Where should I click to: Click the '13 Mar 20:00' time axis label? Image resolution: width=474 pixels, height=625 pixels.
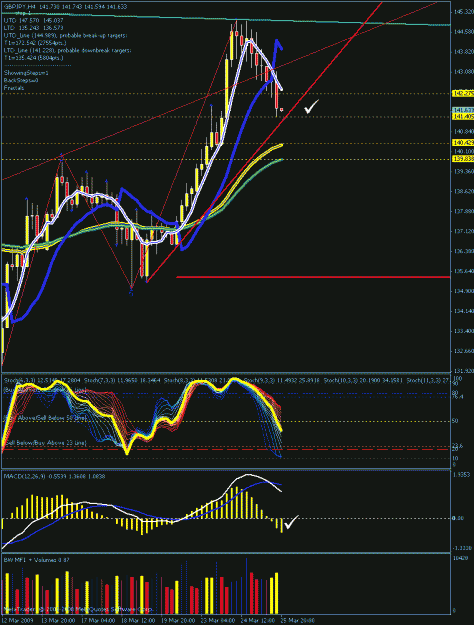57,621
